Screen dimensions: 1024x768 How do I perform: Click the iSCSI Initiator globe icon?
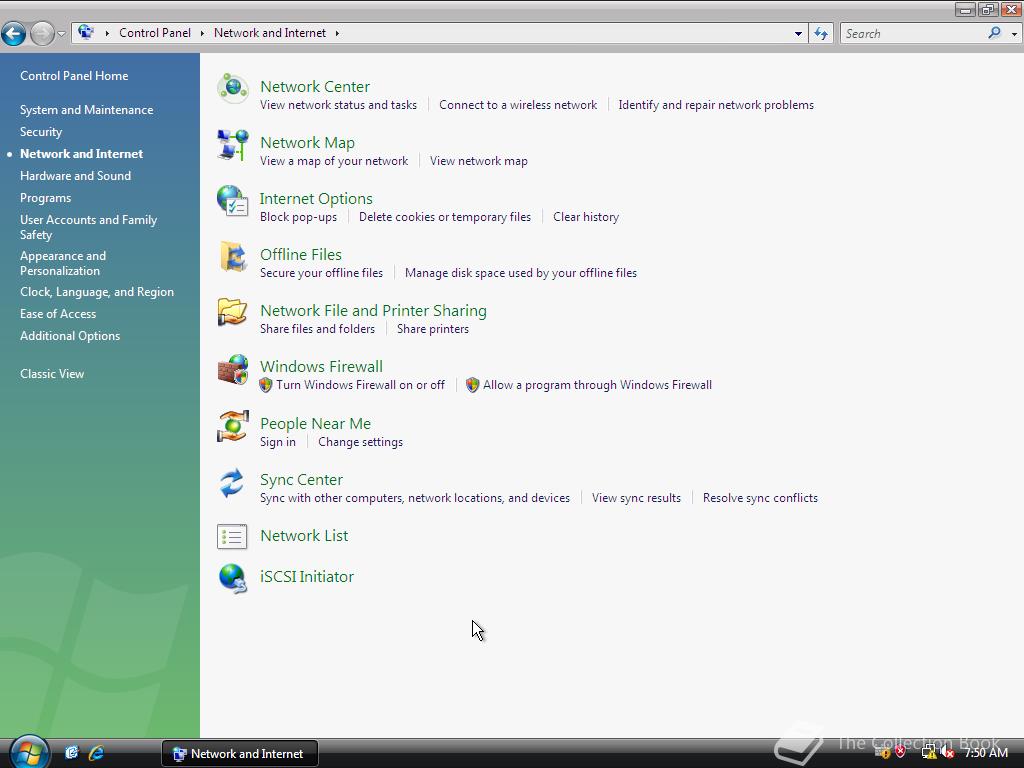(x=232, y=578)
